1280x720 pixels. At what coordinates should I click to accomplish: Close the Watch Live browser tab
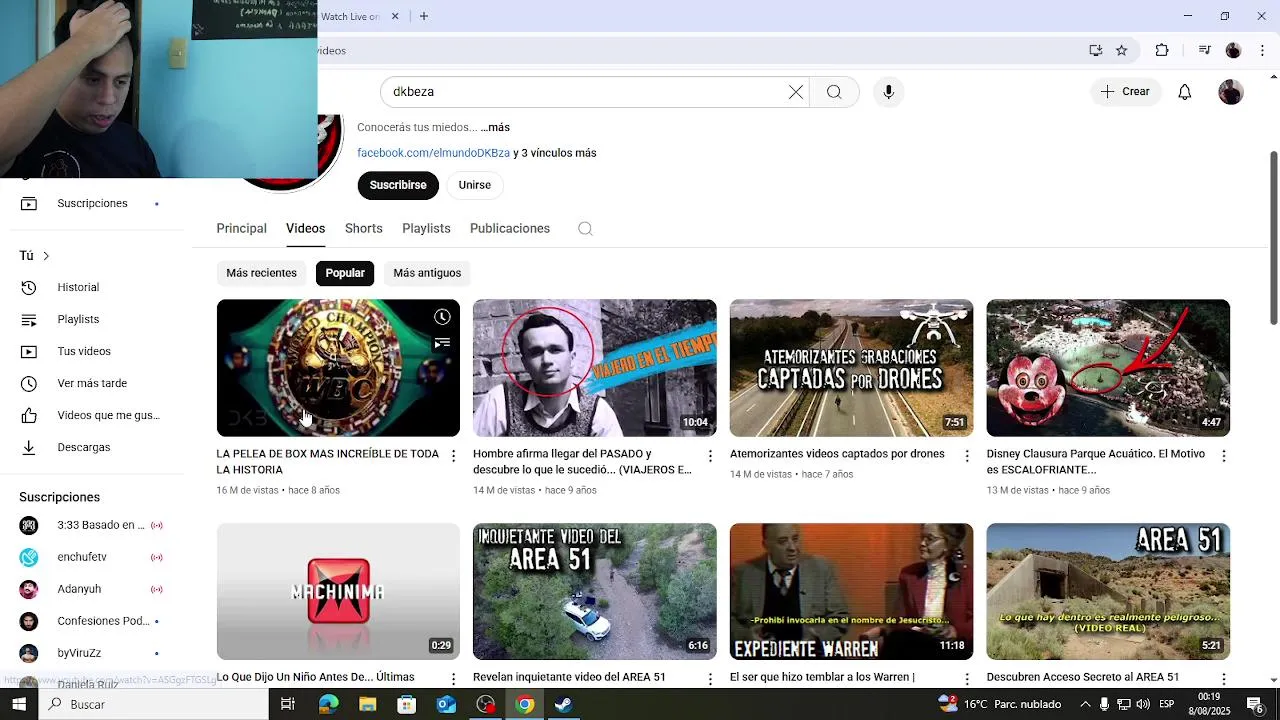[395, 16]
